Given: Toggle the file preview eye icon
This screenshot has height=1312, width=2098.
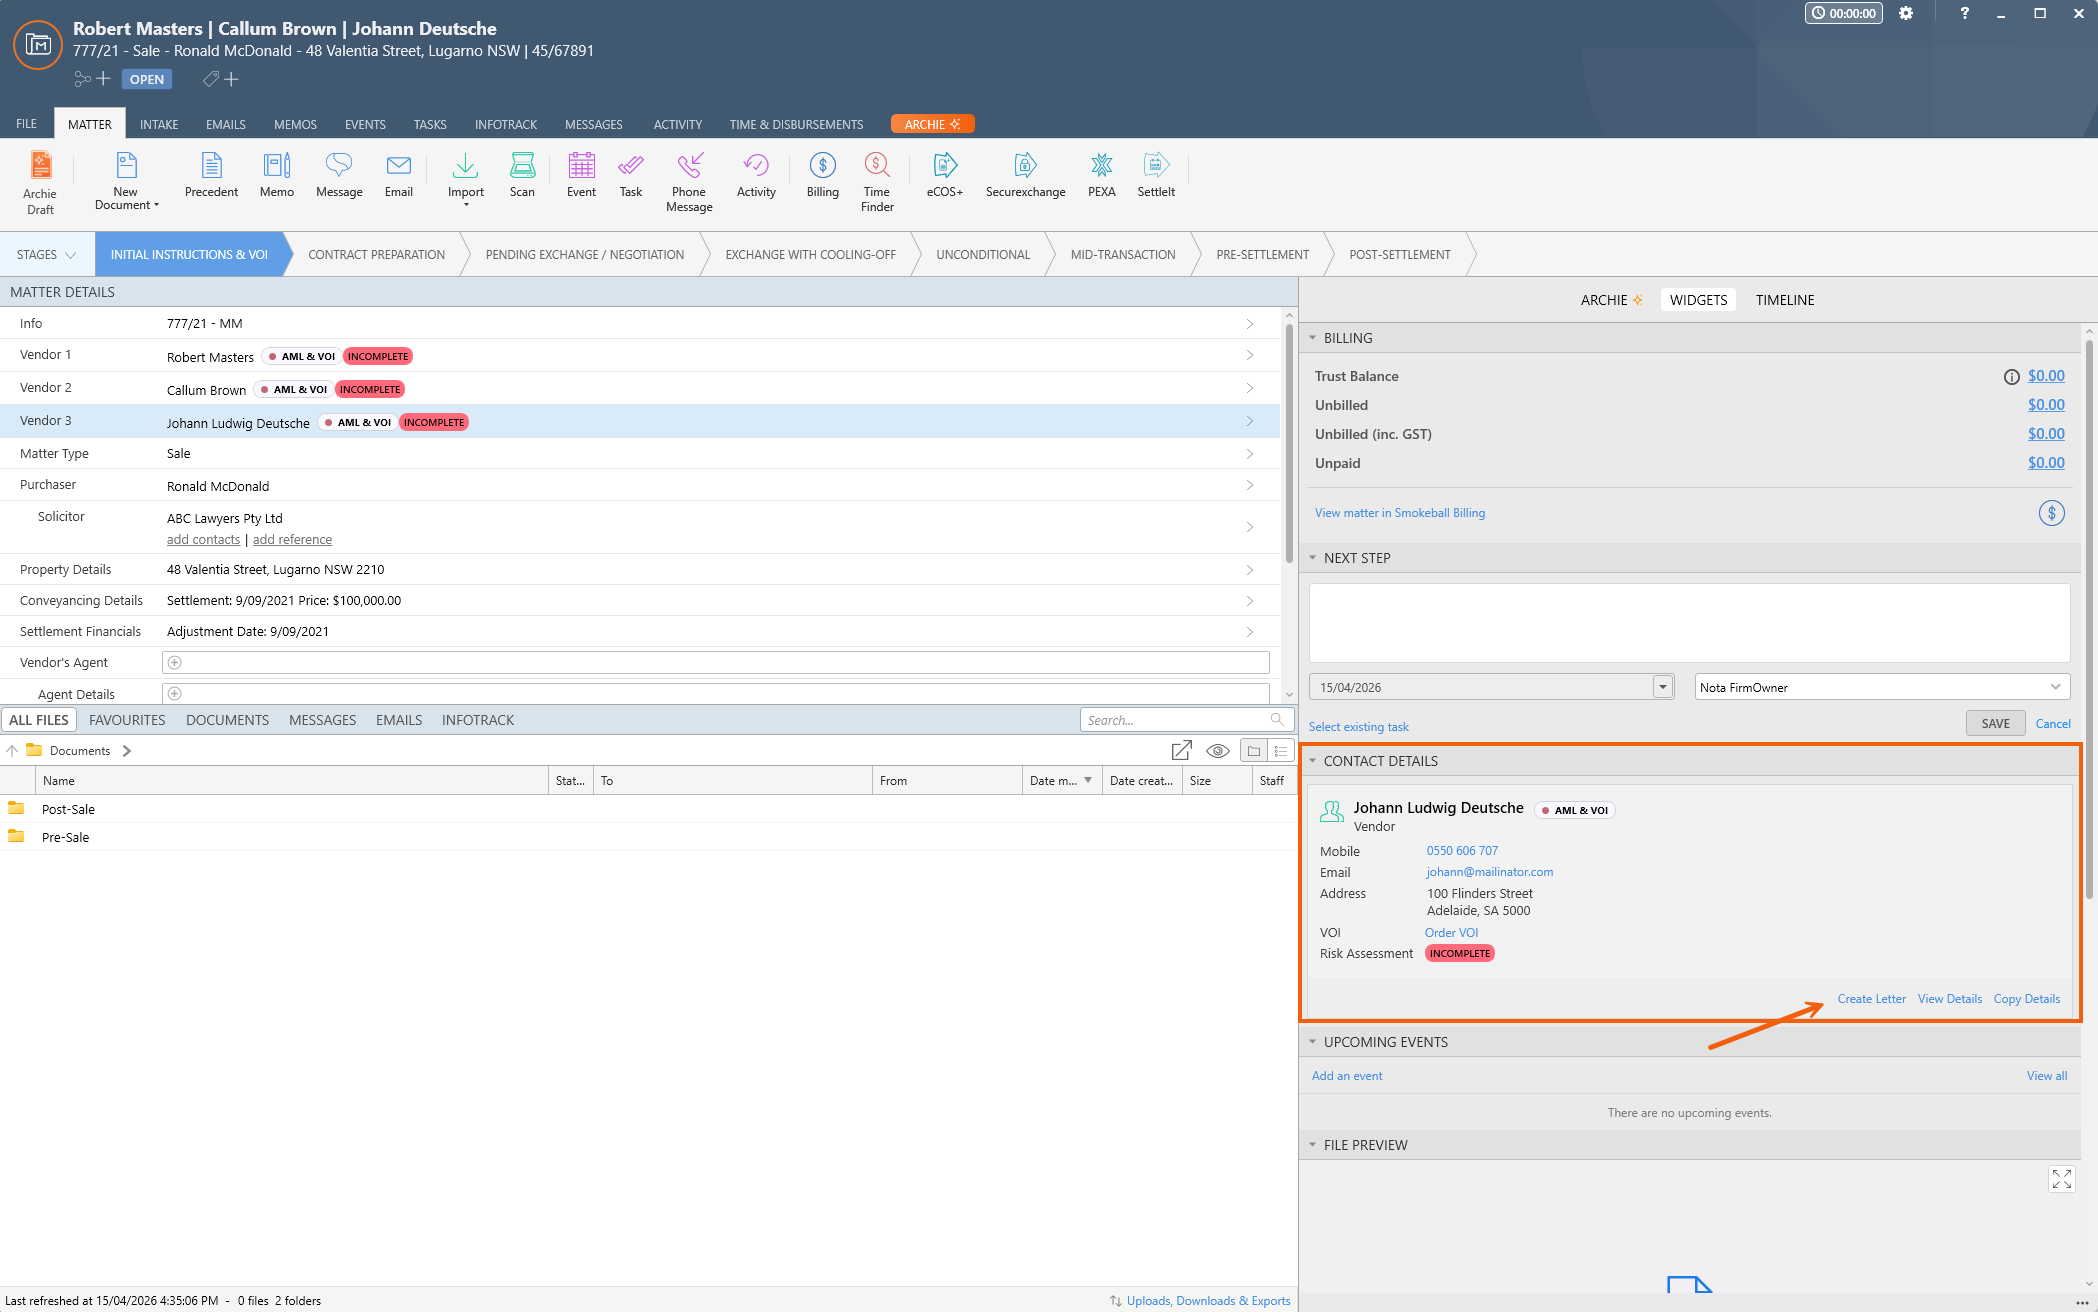Looking at the screenshot, I should point(1217,751).
